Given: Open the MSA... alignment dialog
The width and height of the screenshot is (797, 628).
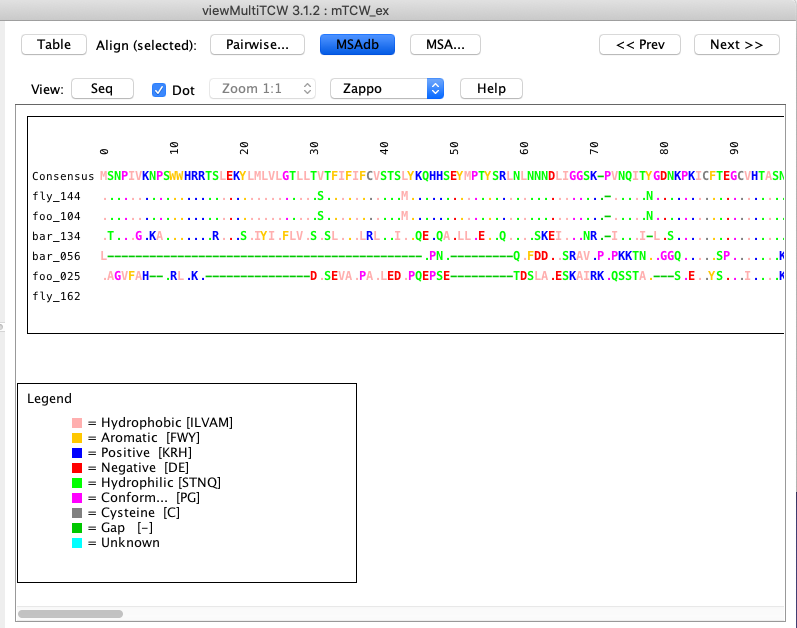Looking at the screenshot, I should pyautogui.click(x=445, y=45).
